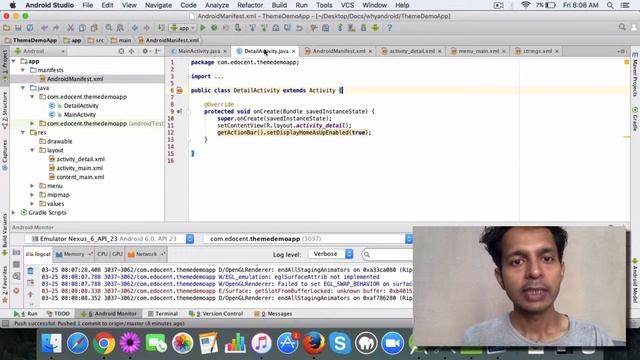
Task: Open the Log level Verbose dropdown
Action: 331,254
